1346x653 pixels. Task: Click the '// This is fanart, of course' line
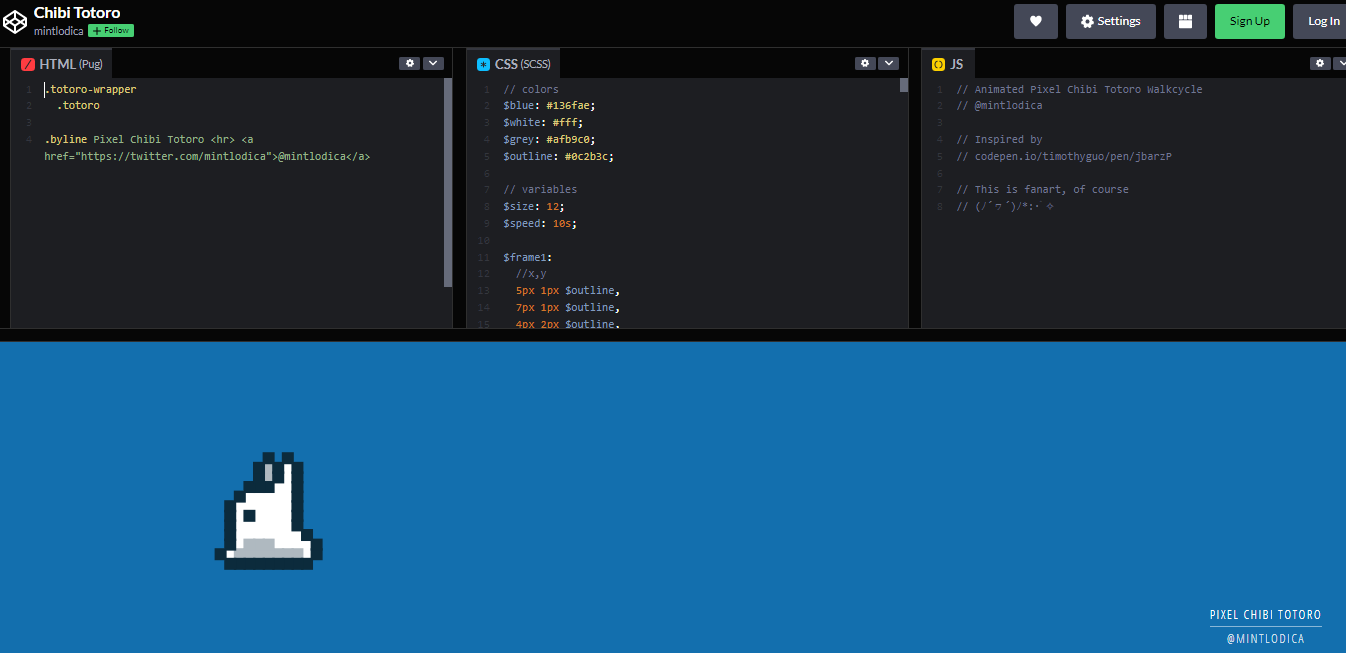pos(1042,190)
